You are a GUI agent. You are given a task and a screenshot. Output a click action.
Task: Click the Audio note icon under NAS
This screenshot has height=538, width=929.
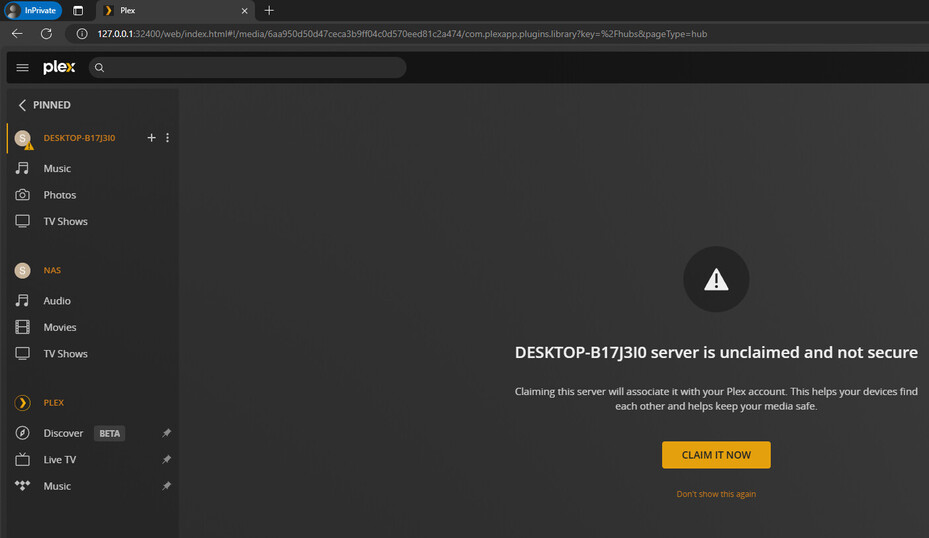point(23,300)
